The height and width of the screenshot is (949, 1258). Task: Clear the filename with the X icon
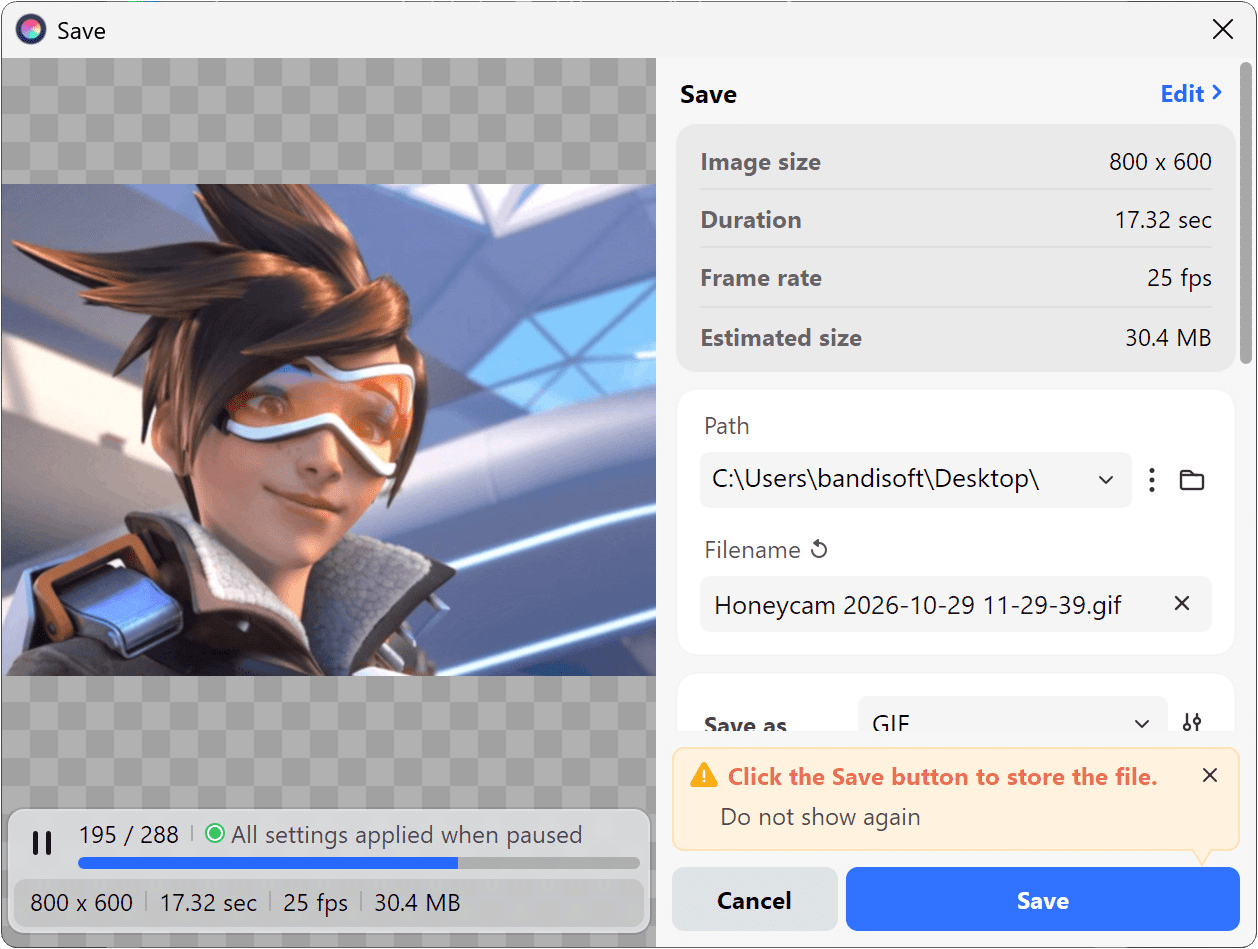pos(1182,604)
